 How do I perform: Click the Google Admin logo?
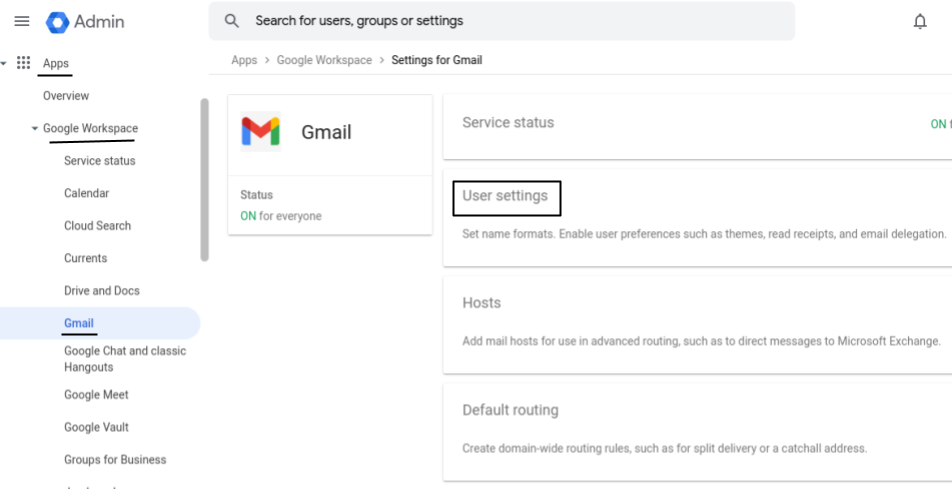click(85, 22)
